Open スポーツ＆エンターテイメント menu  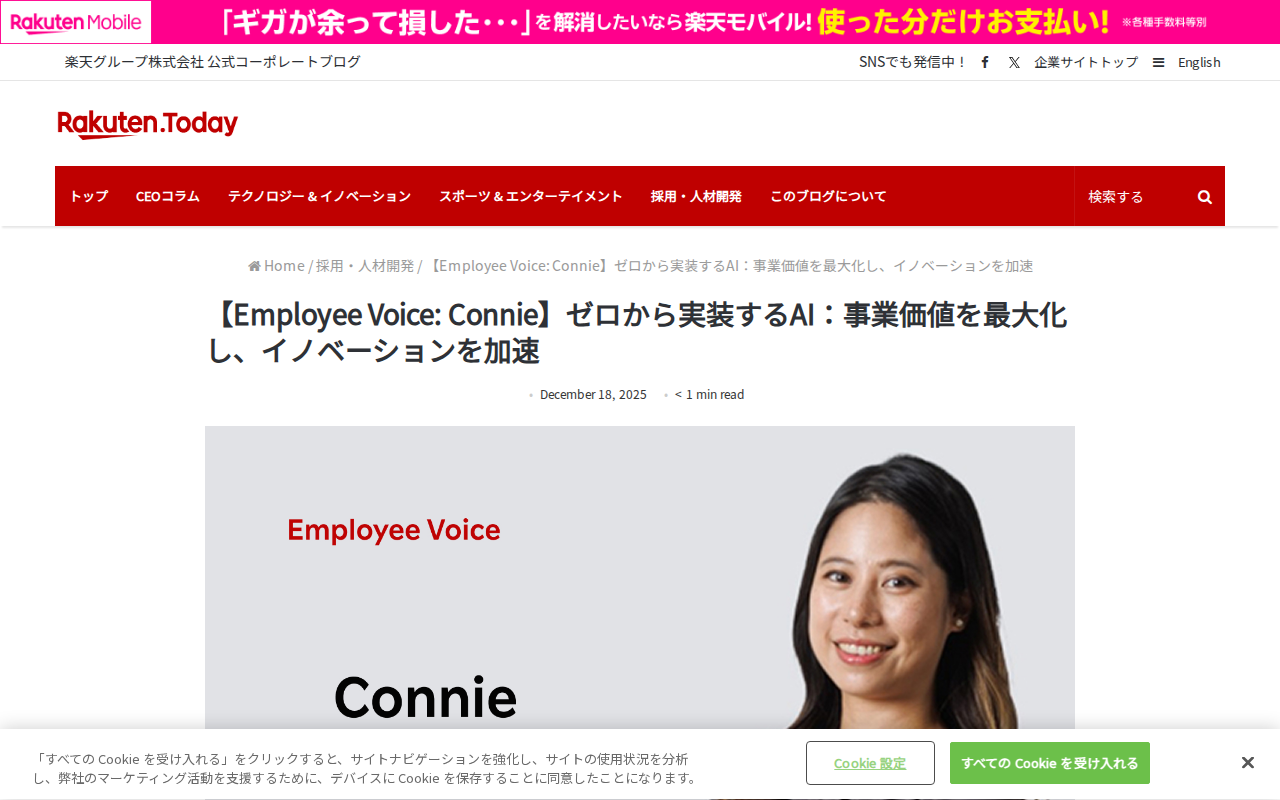[531, 196]
